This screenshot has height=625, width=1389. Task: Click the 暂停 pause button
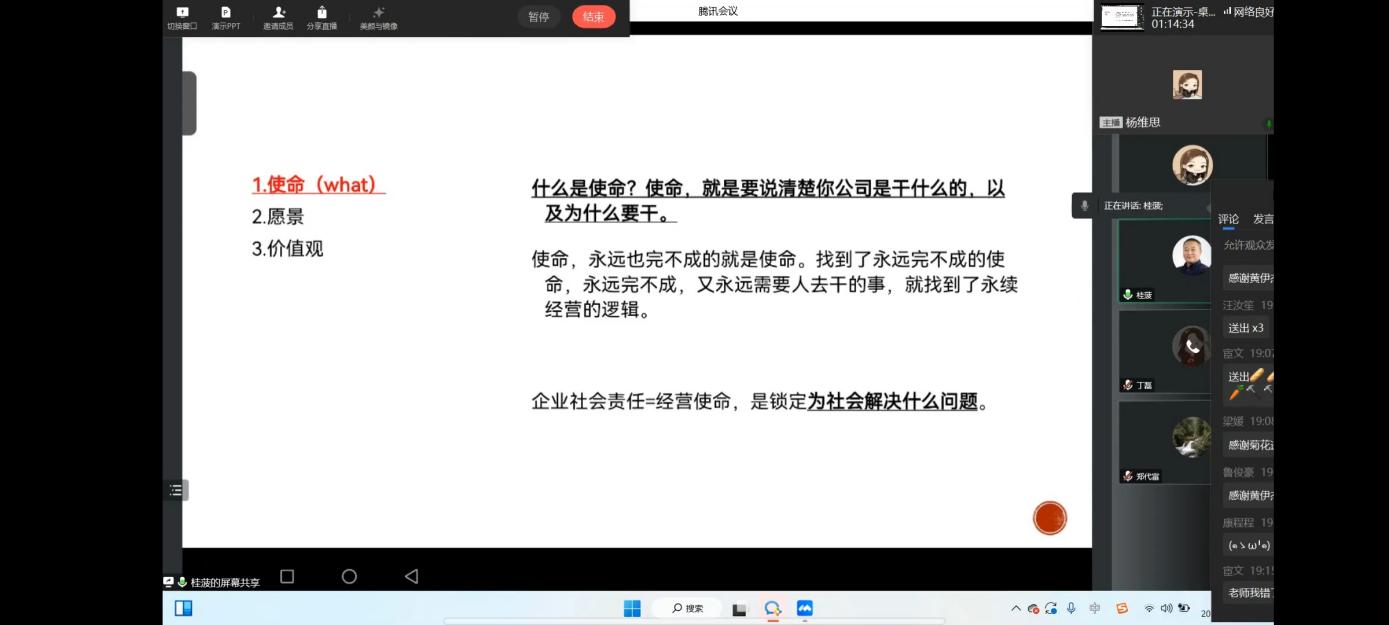538,17
